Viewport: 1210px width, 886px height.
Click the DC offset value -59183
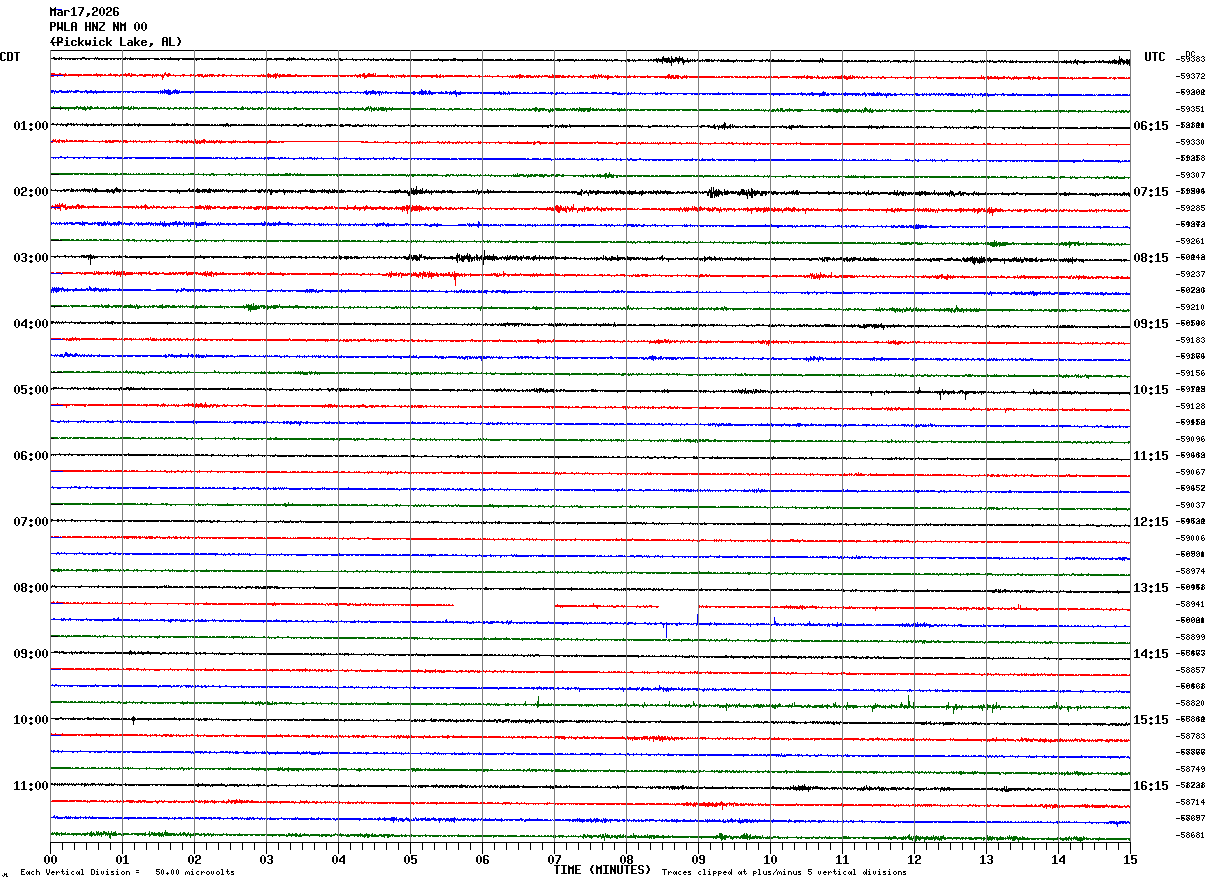click(x=1190, y=341)
